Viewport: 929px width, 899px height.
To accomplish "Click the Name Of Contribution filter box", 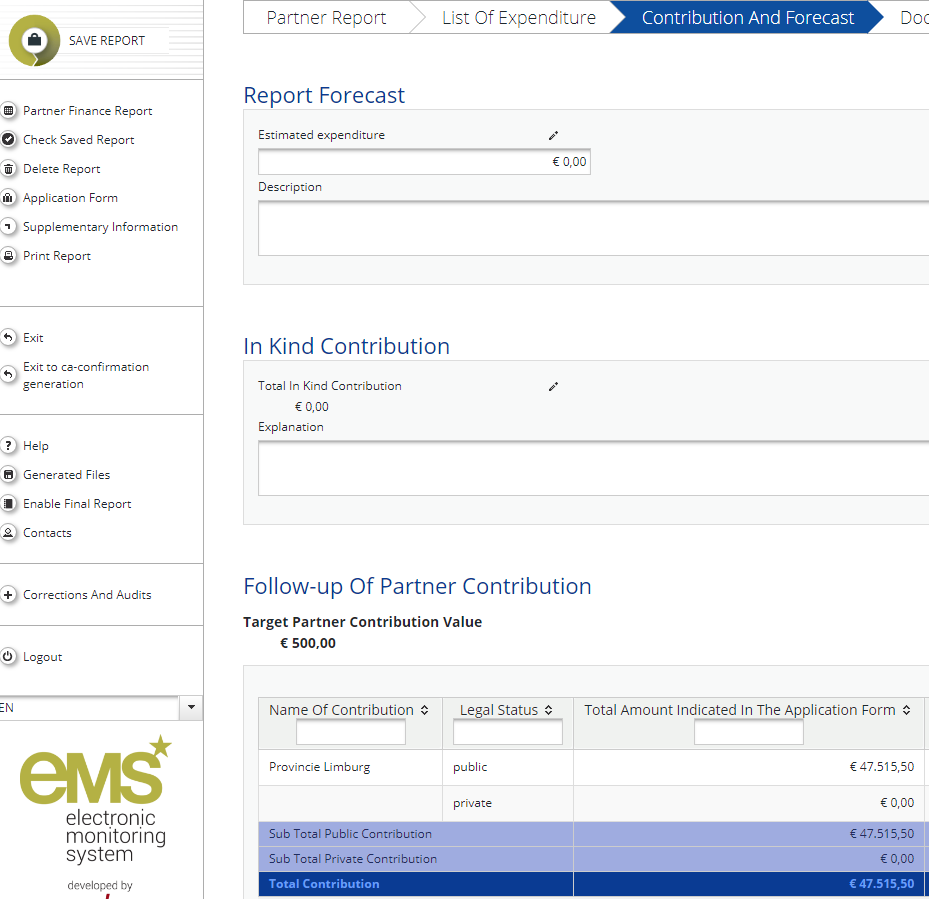I will [x=350, y=733].
